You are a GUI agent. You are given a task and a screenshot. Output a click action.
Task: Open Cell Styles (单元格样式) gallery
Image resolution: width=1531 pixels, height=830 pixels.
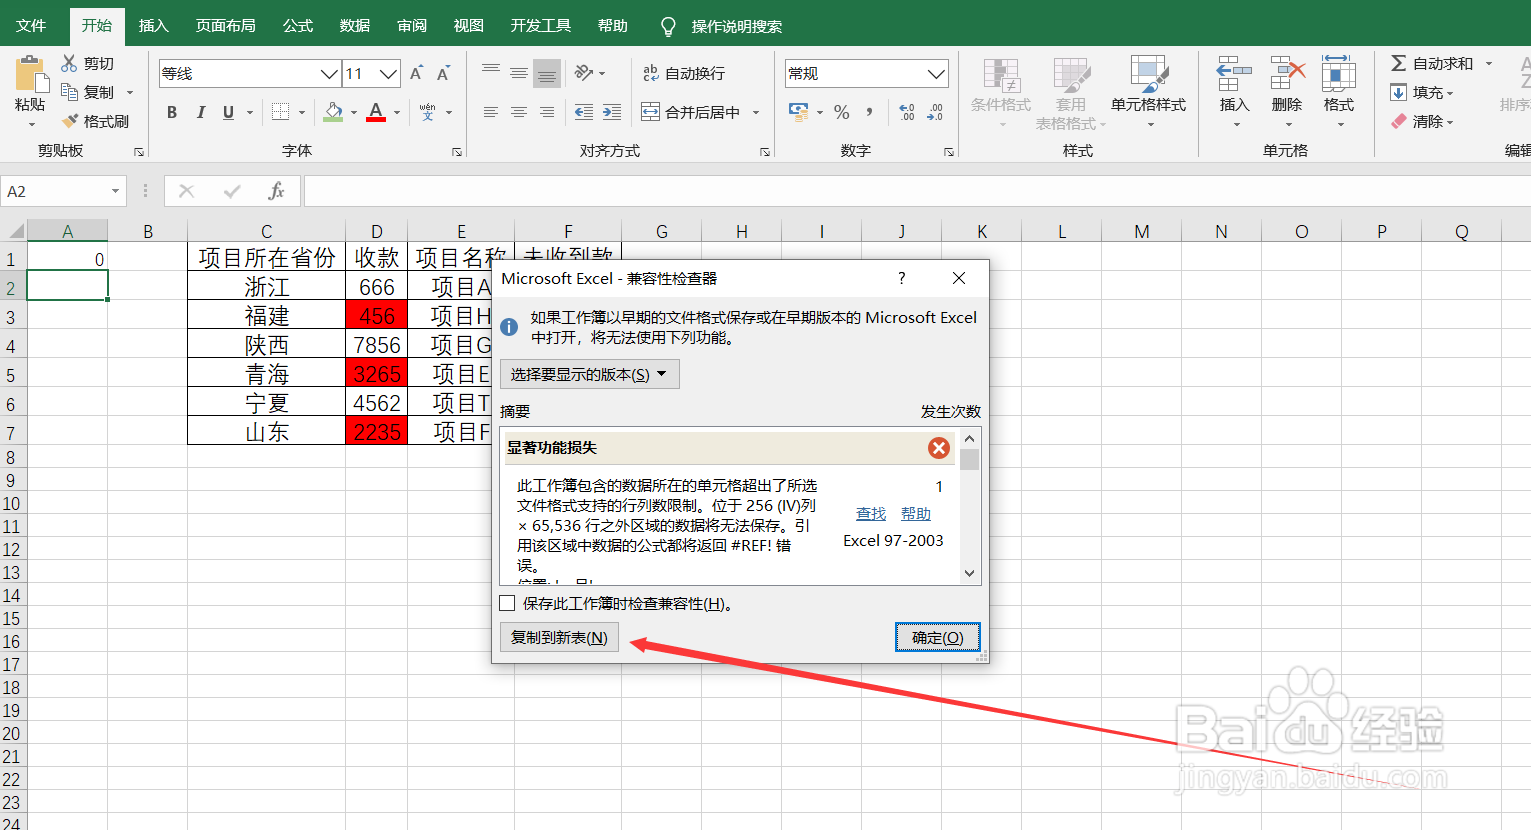pos(1149,92)
